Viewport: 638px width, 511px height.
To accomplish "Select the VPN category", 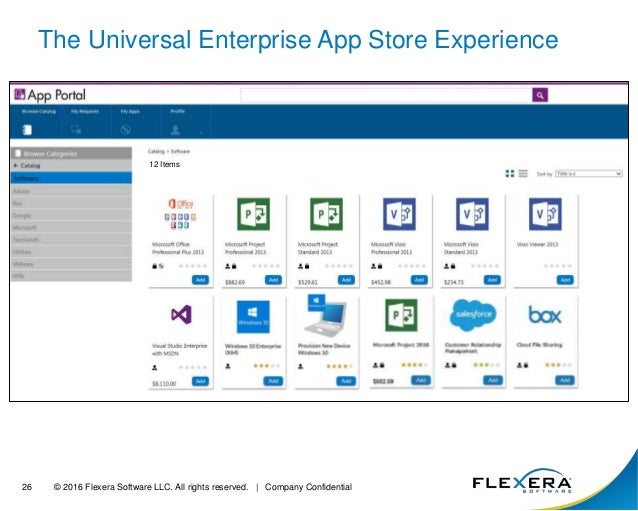I will click(71, 276).
